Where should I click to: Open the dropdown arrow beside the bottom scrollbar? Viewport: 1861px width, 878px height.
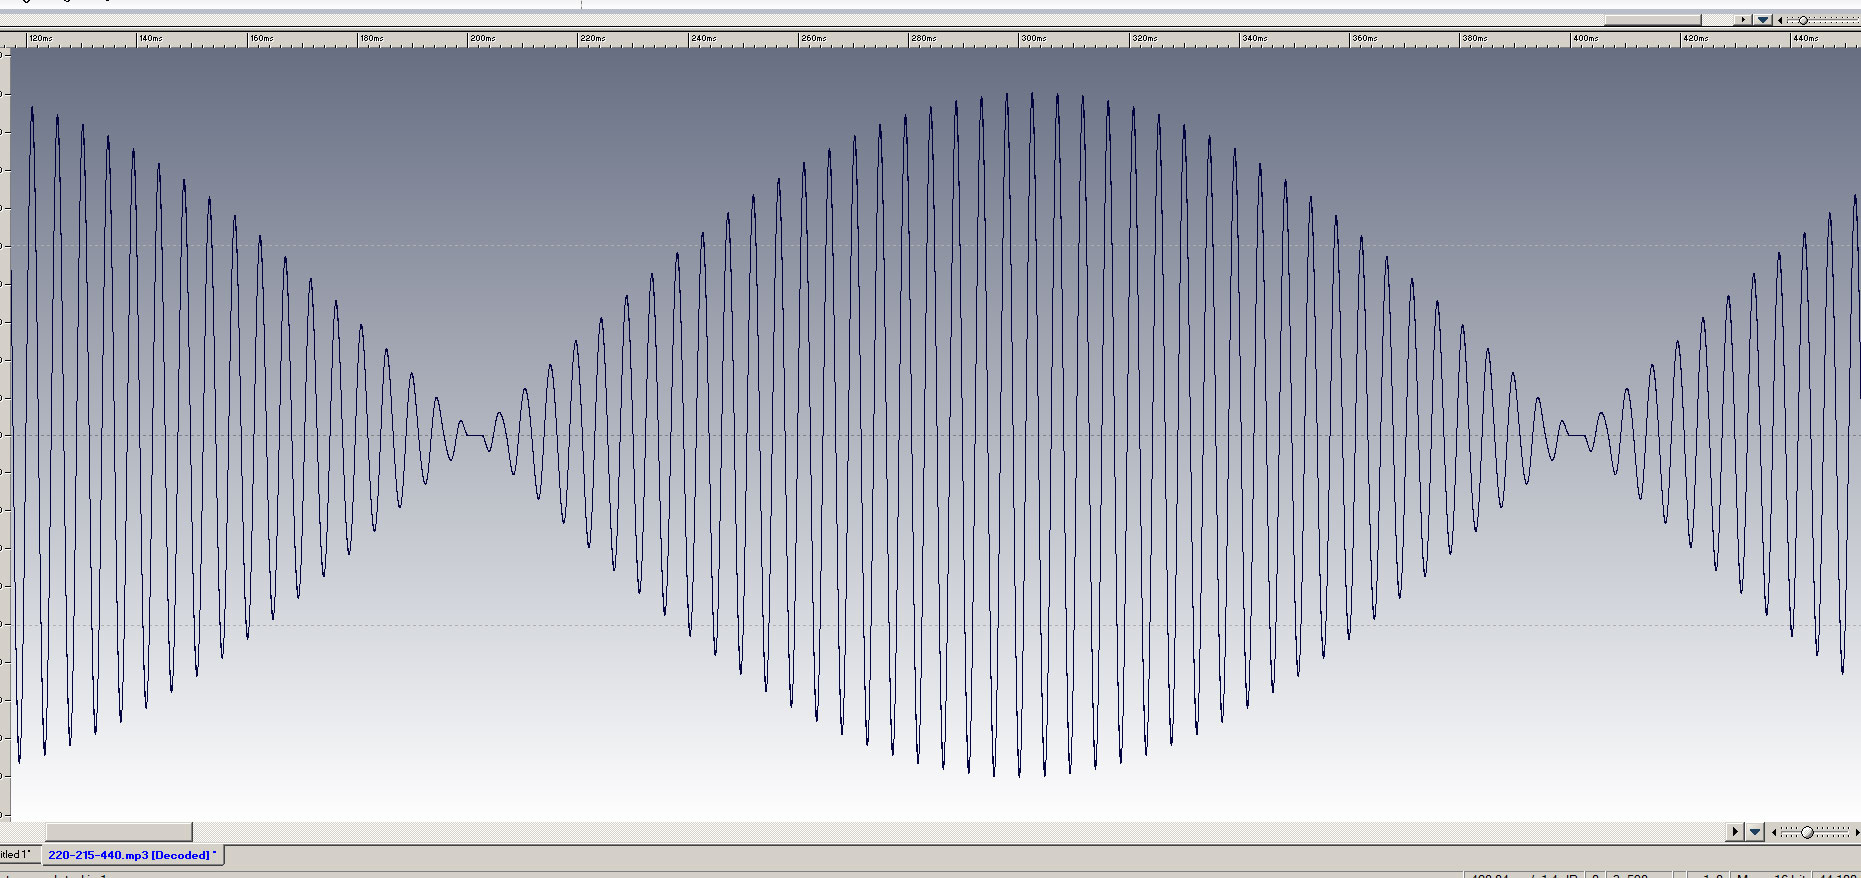pos(1755,832)
